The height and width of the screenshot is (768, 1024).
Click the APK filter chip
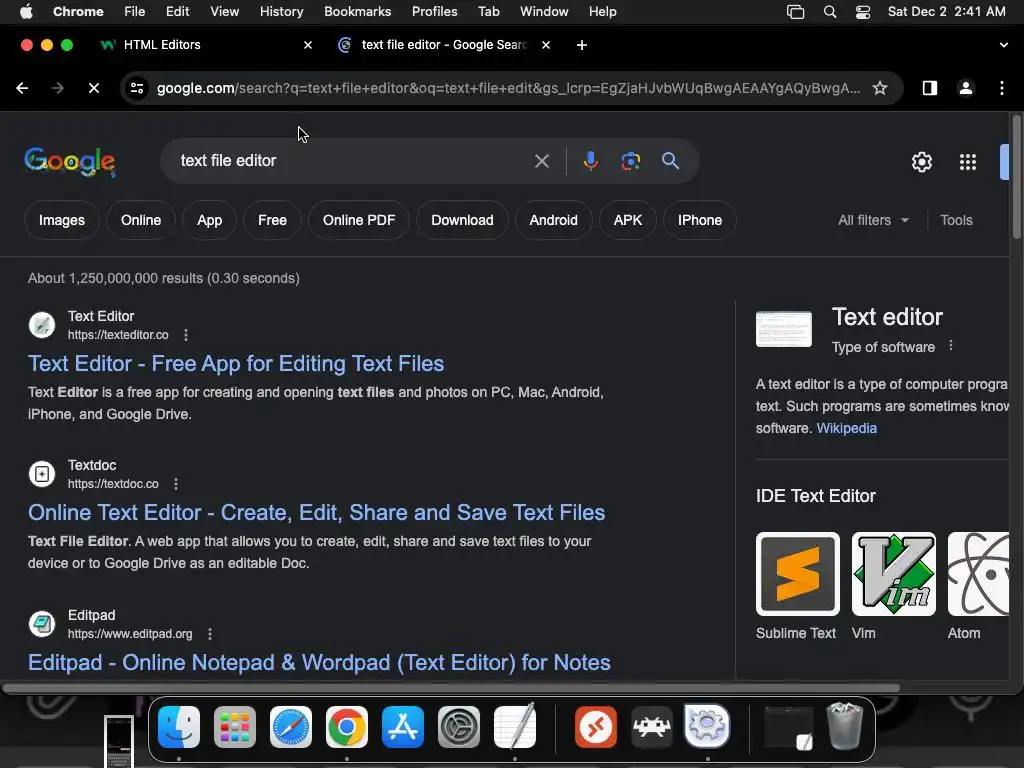coord(628,220)
